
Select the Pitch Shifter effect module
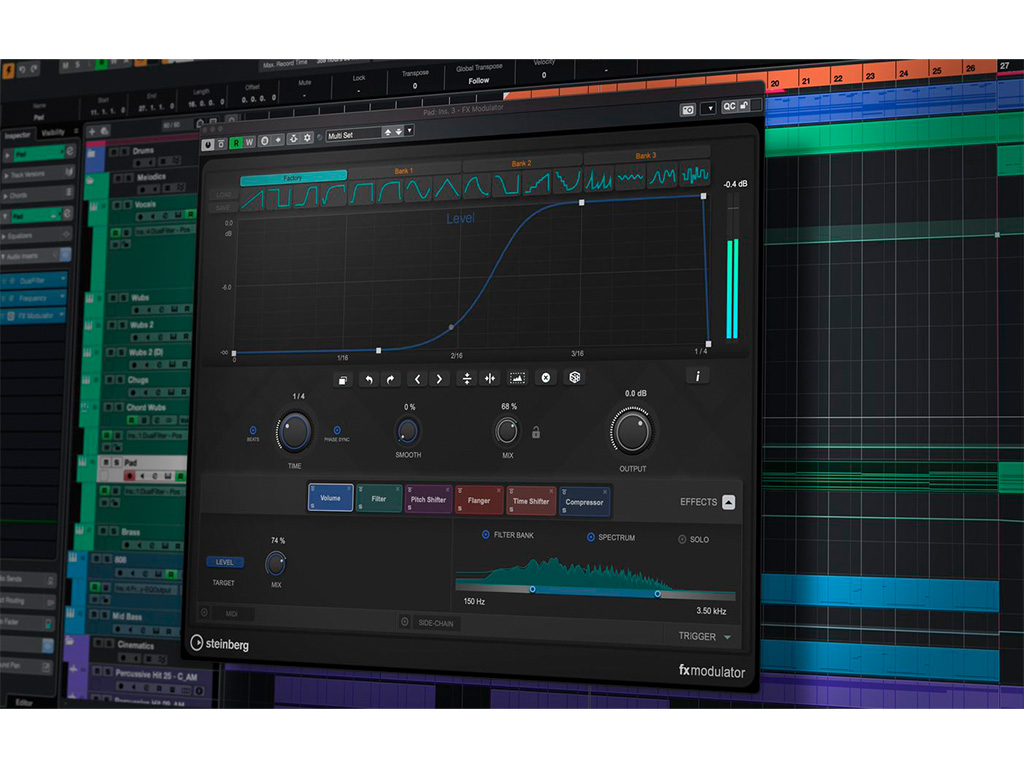[428, 500]
